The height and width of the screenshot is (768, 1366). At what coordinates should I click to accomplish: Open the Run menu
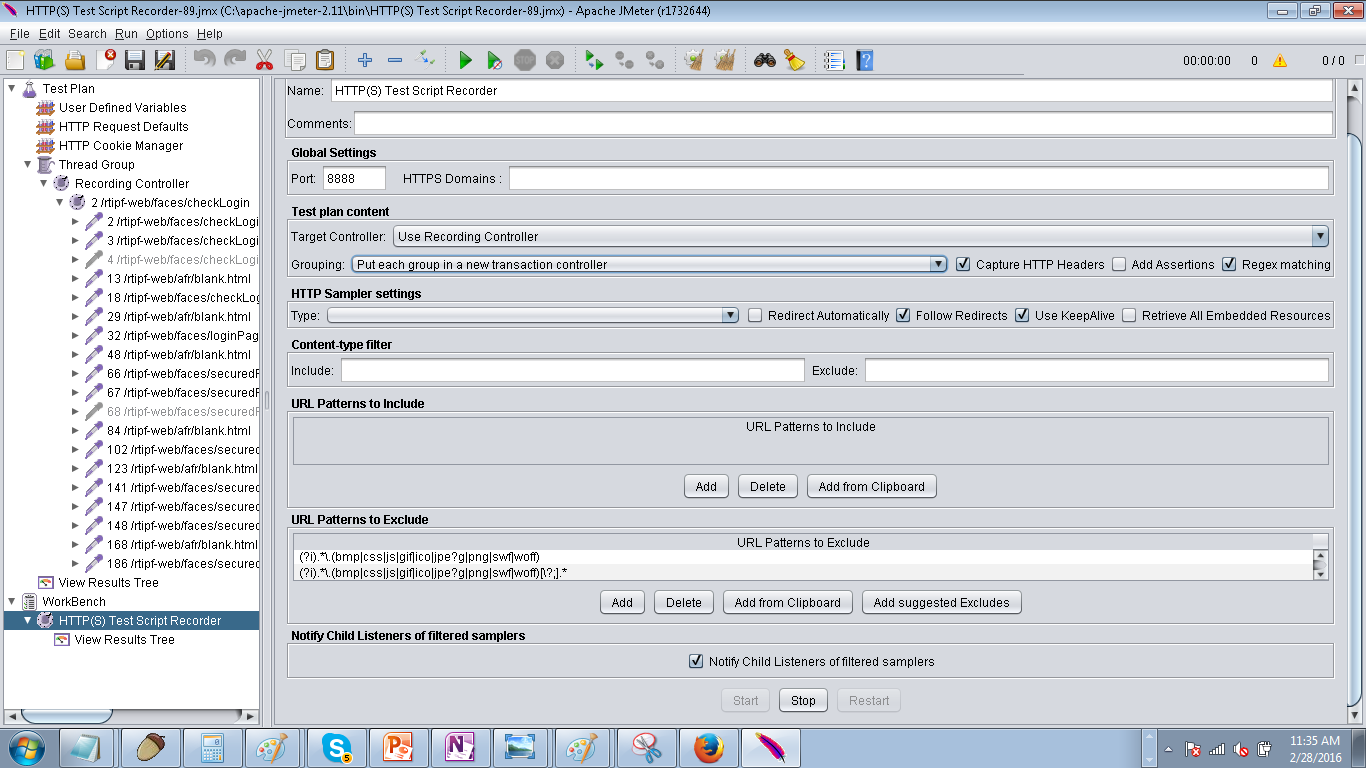(x=125, y=33)
